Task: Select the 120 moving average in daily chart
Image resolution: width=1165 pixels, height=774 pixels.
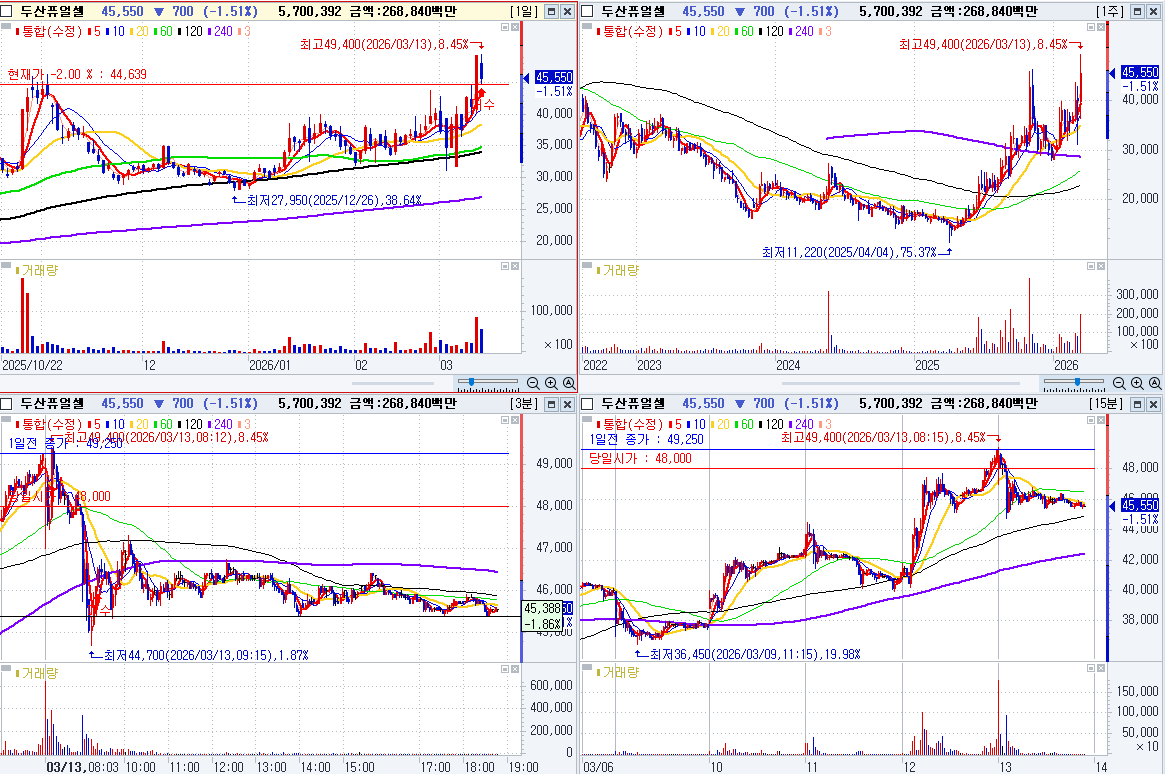Action: 192,31
